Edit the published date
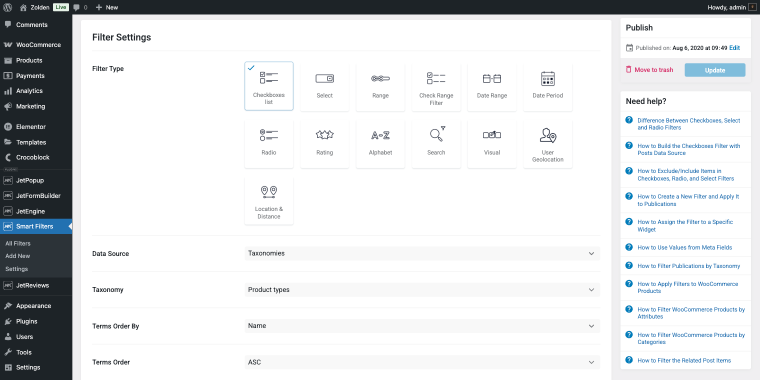 tap(734, 48)
